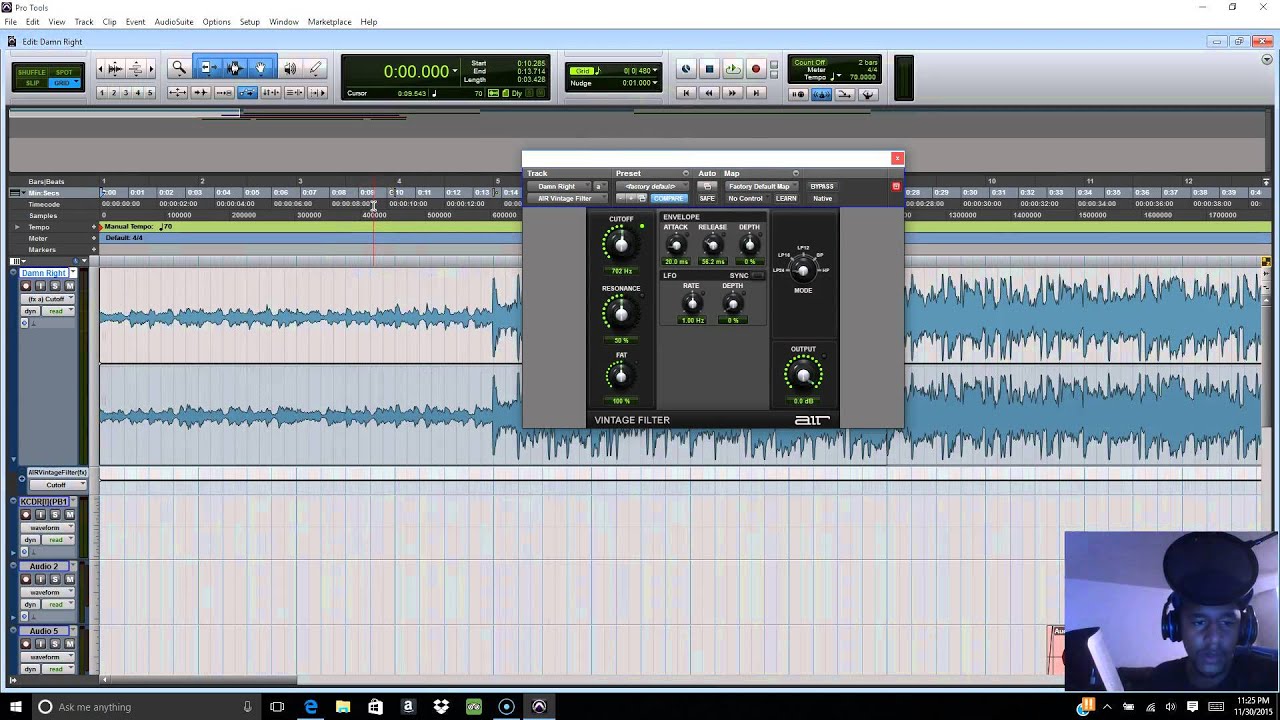
Task: Click the COMPARE button in plug-in
Action: coord(669,198)
